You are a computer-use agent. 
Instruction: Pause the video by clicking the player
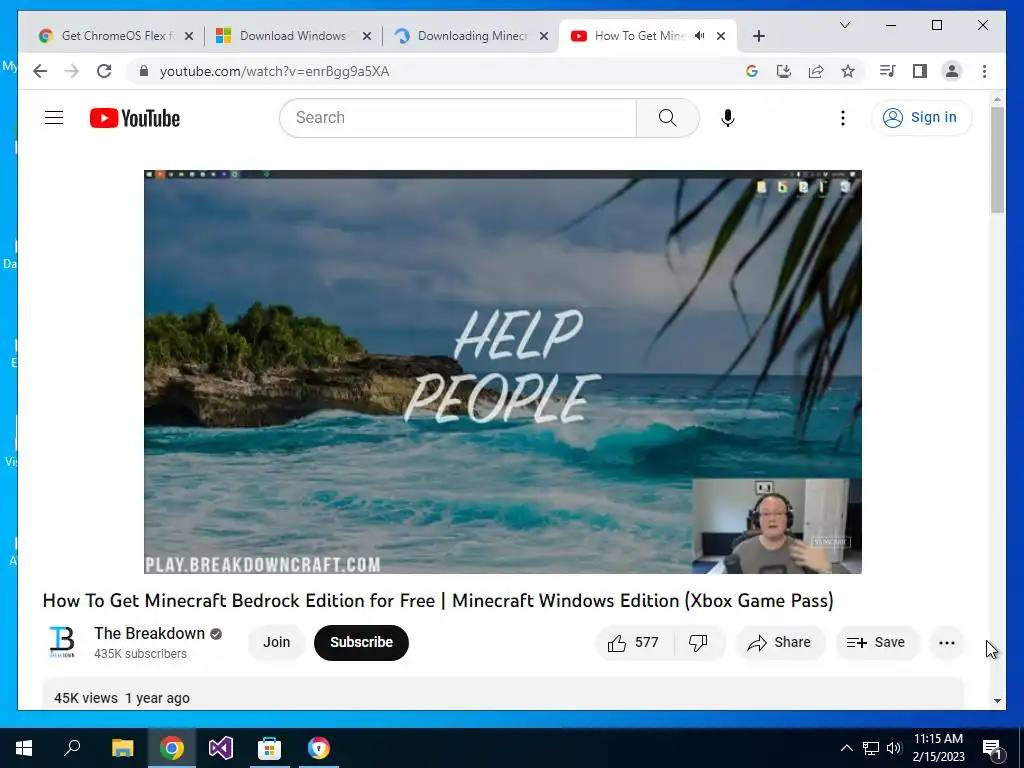pyautogui.click(x=502, y=372)
